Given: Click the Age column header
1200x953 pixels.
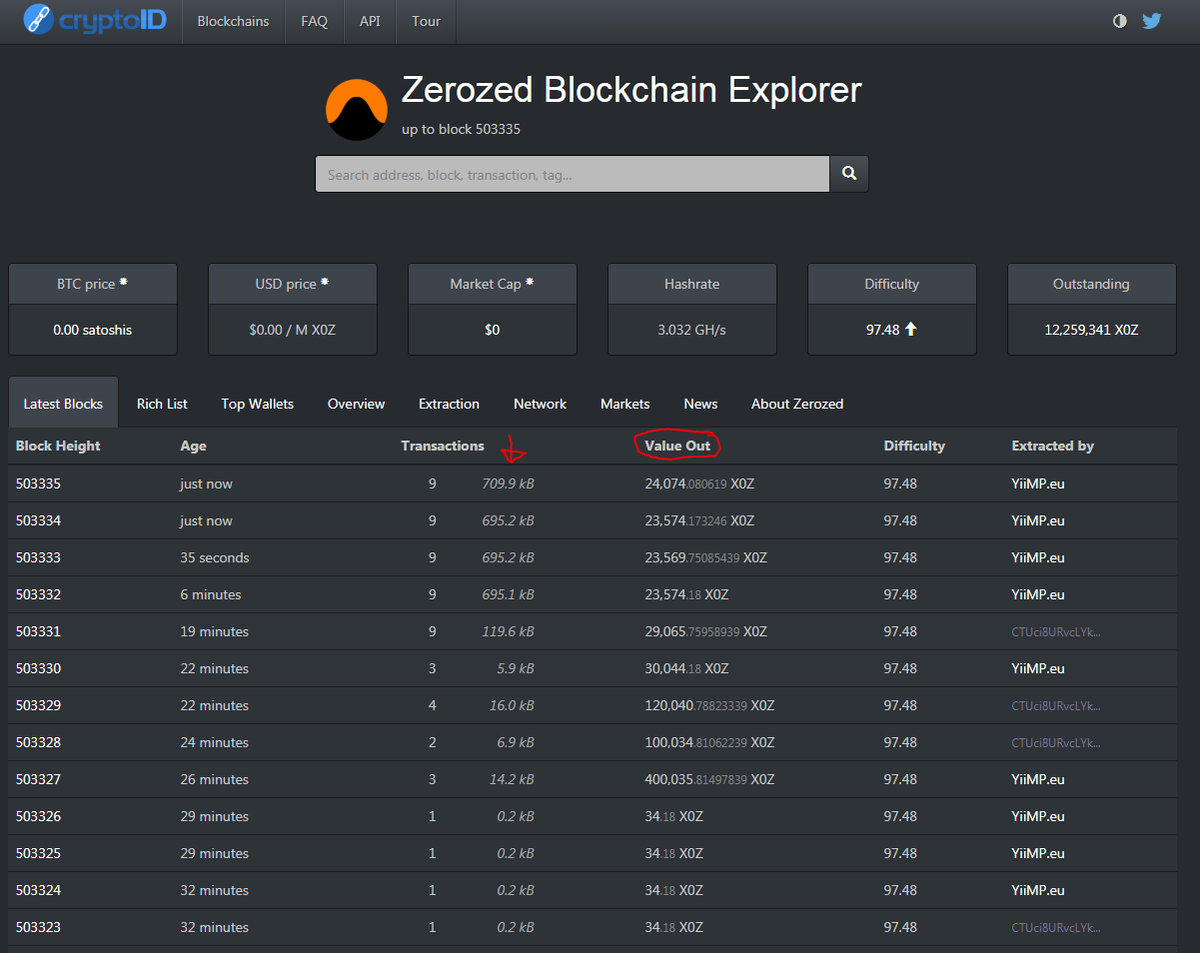Looking at the screenshot, I should [x=193, y=446].
